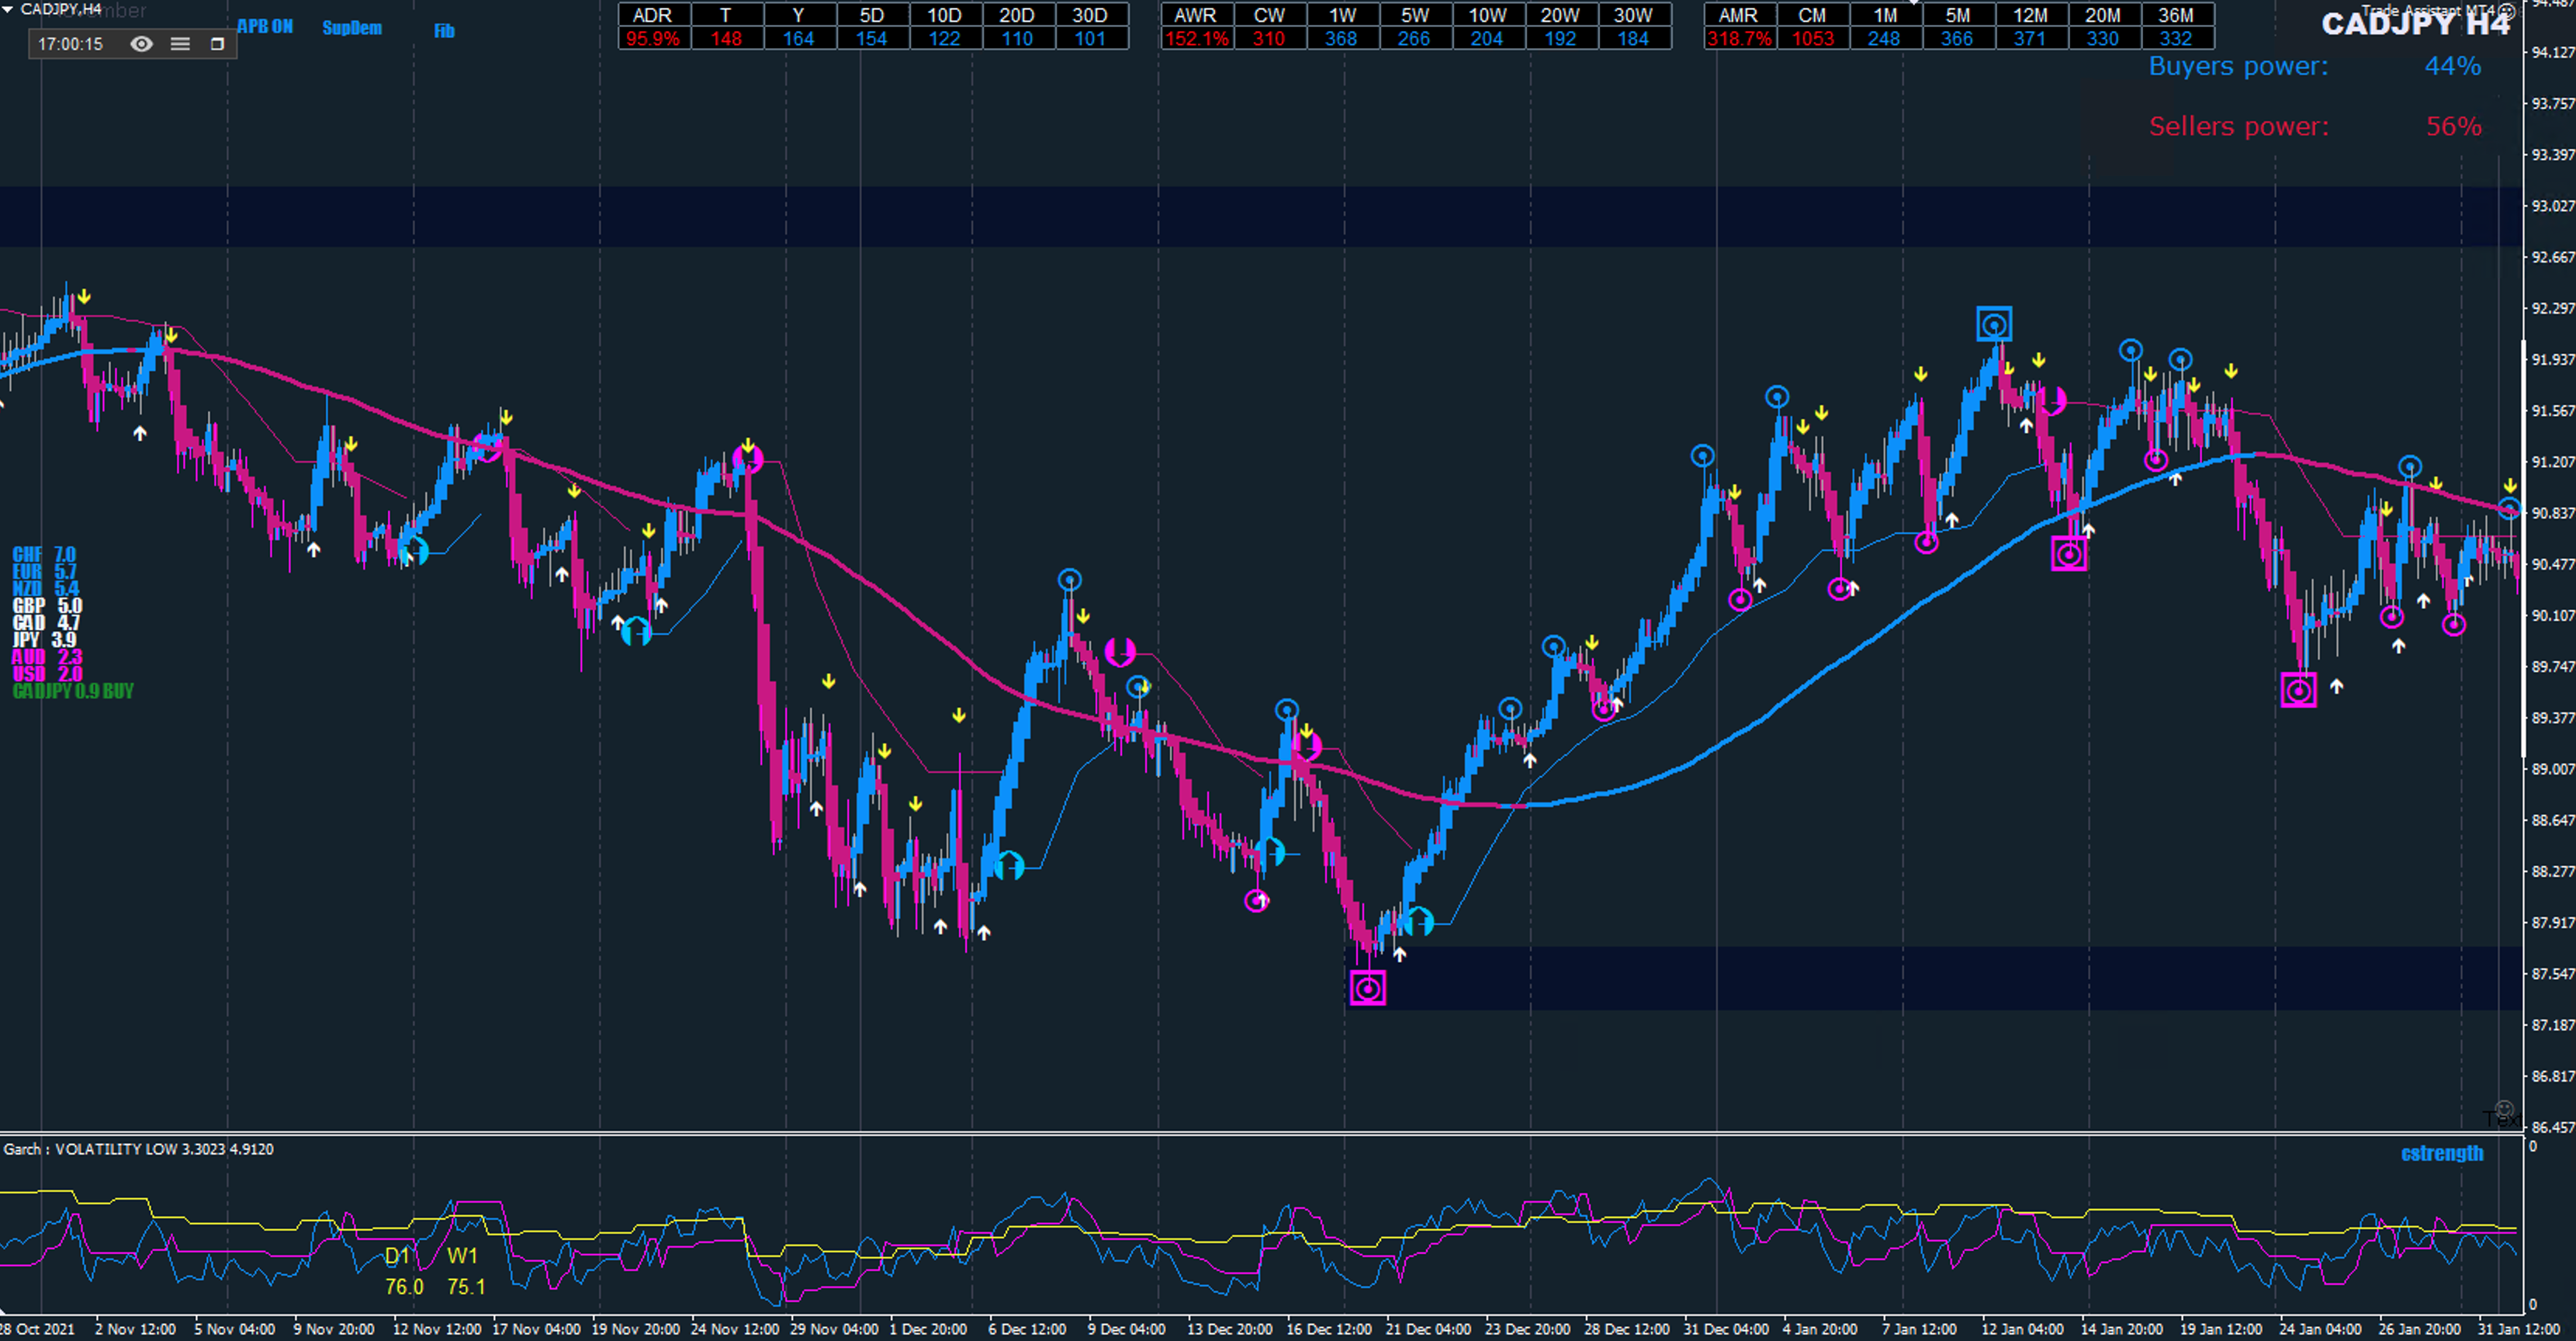Click the Sellers power percentage value
This screenshot has height=1341, width=2576.
tap(2453, 127)
